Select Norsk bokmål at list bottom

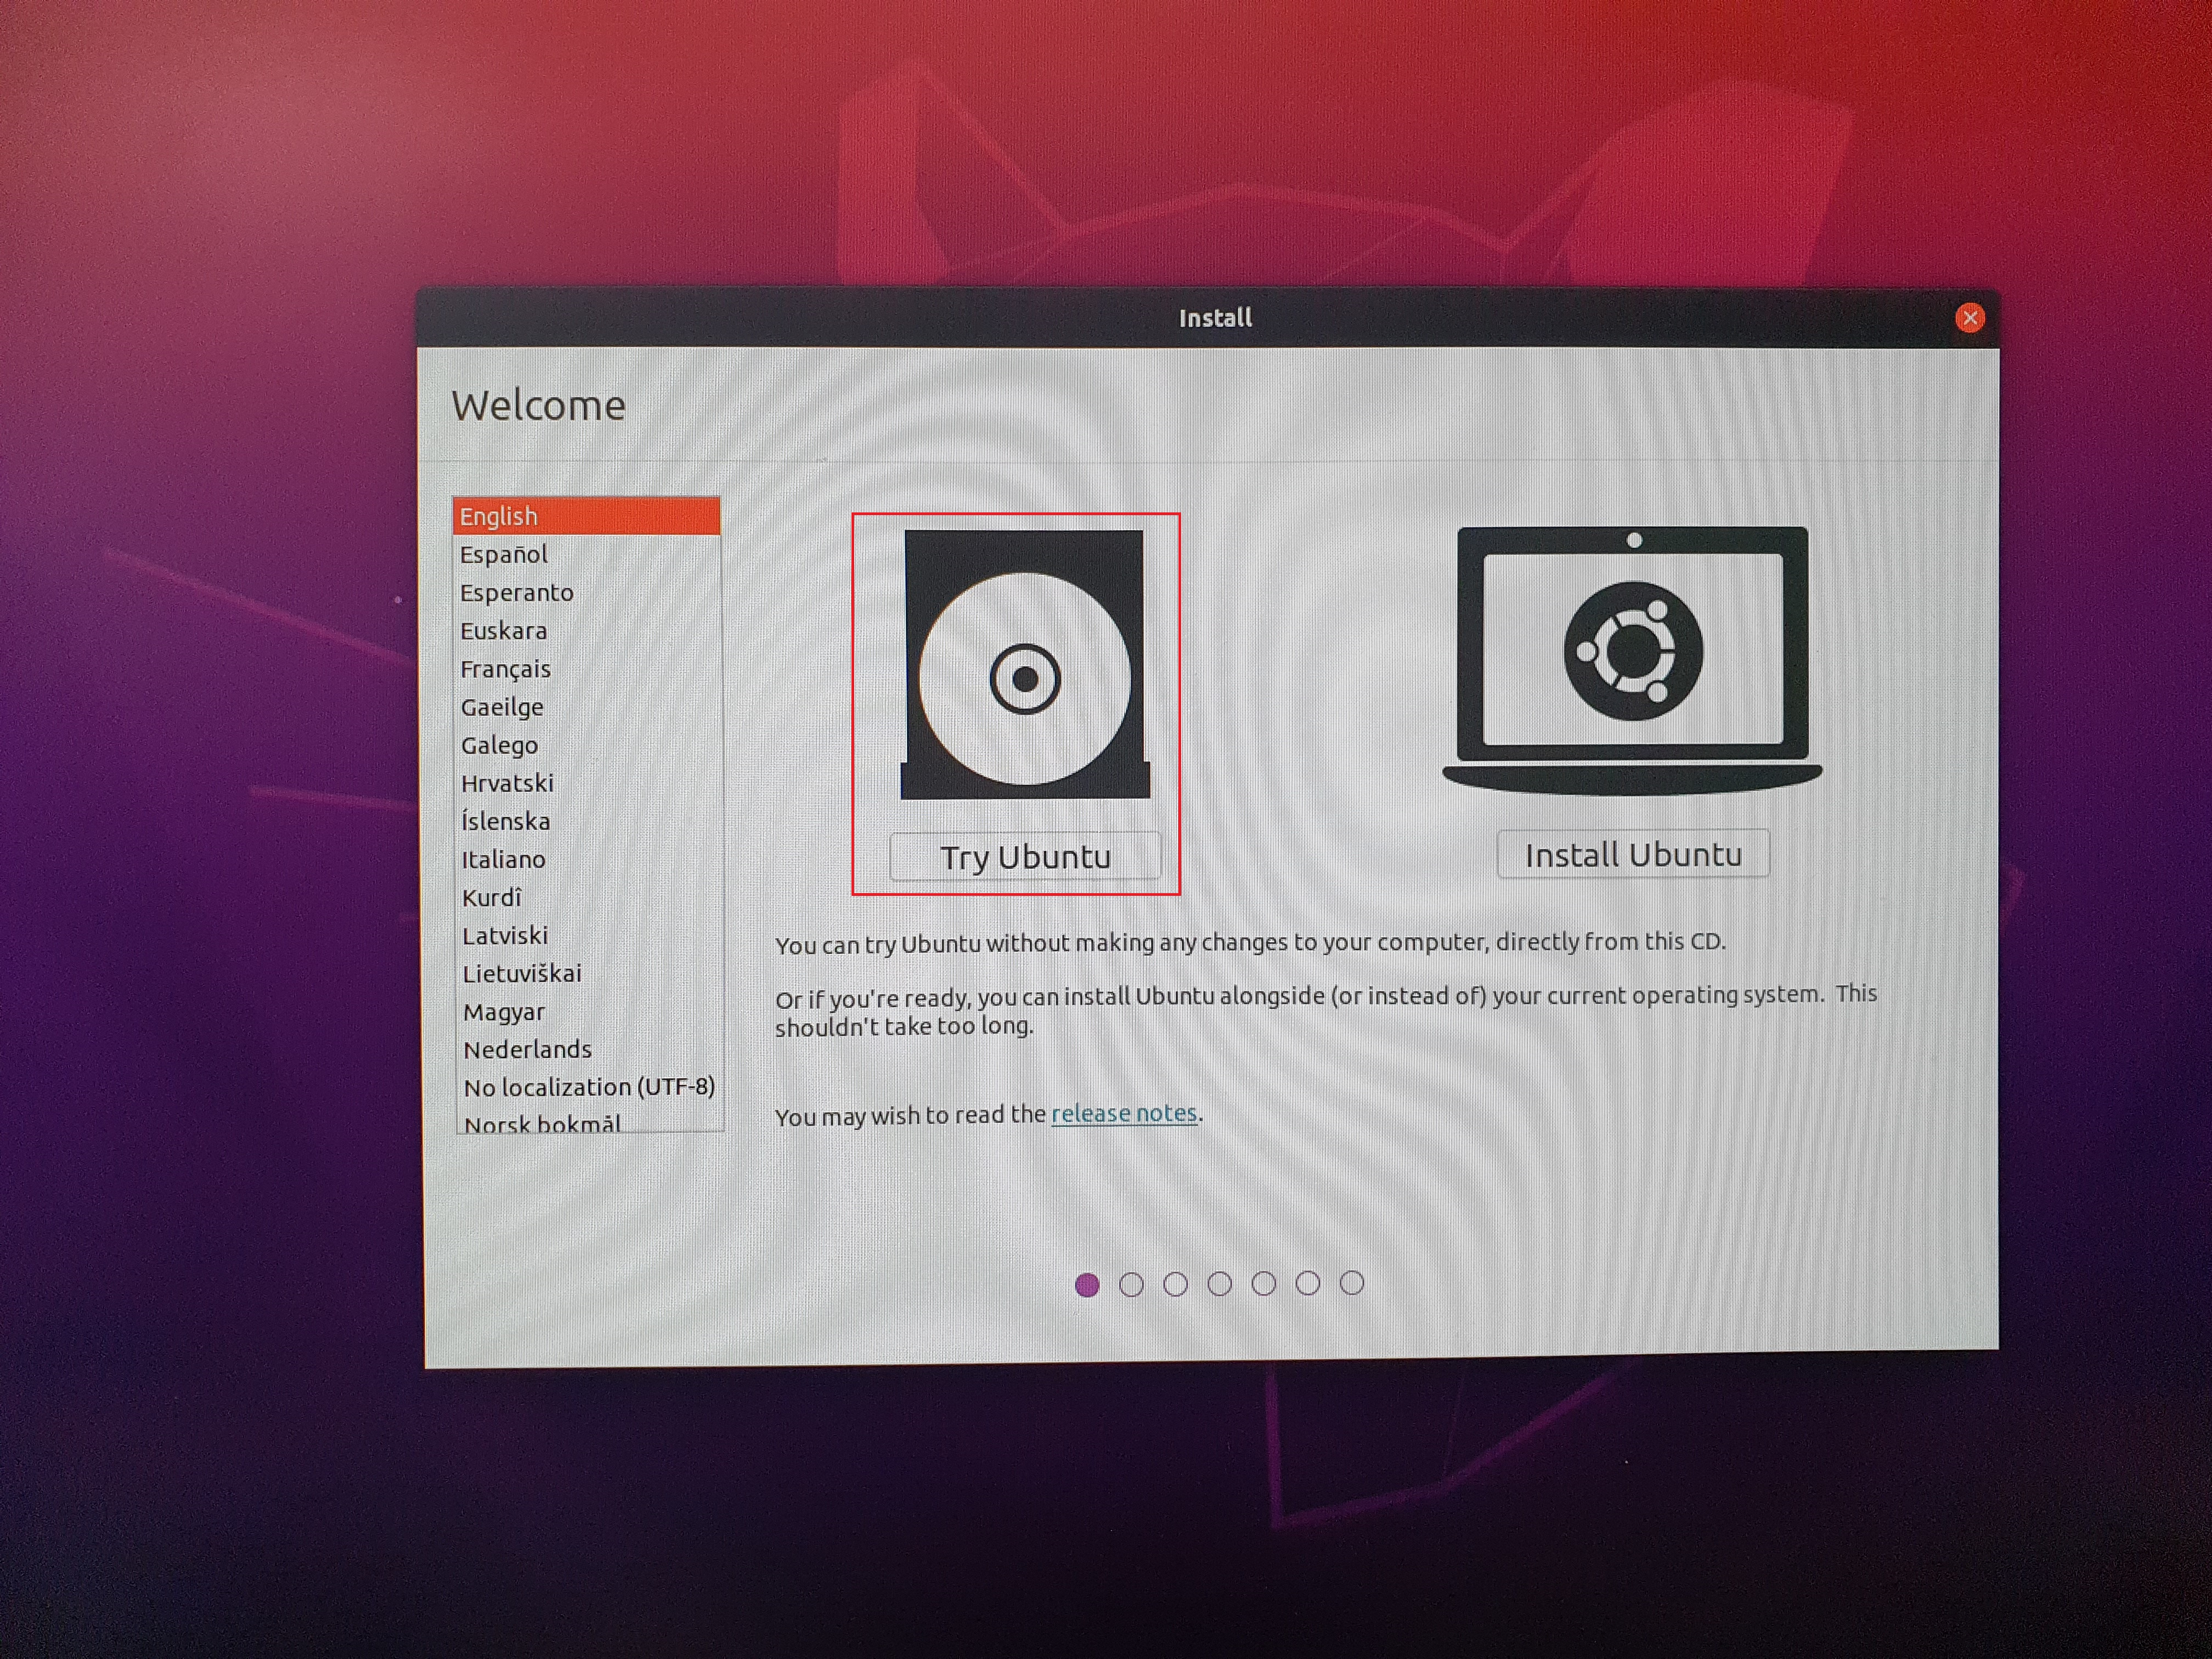coord(542,1123)
